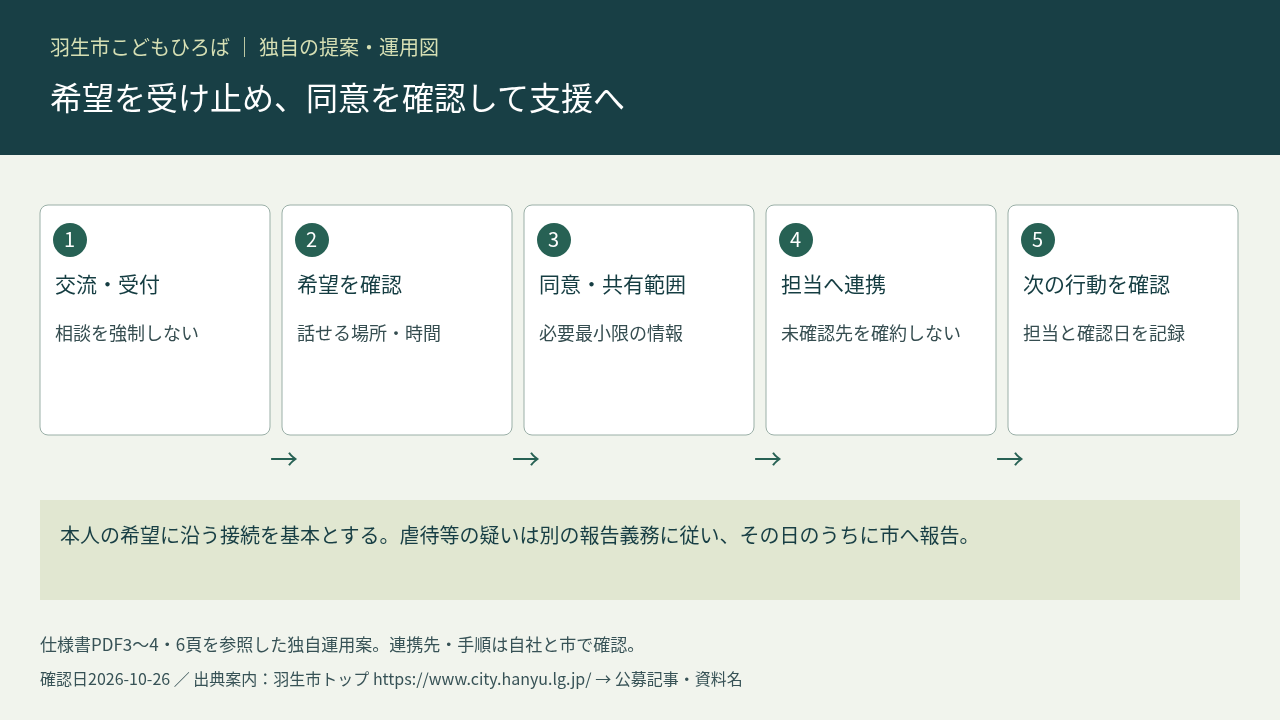Click the step 3 number badge
Viewport: 1280px width, 720px height.
(x=554, y=240)
